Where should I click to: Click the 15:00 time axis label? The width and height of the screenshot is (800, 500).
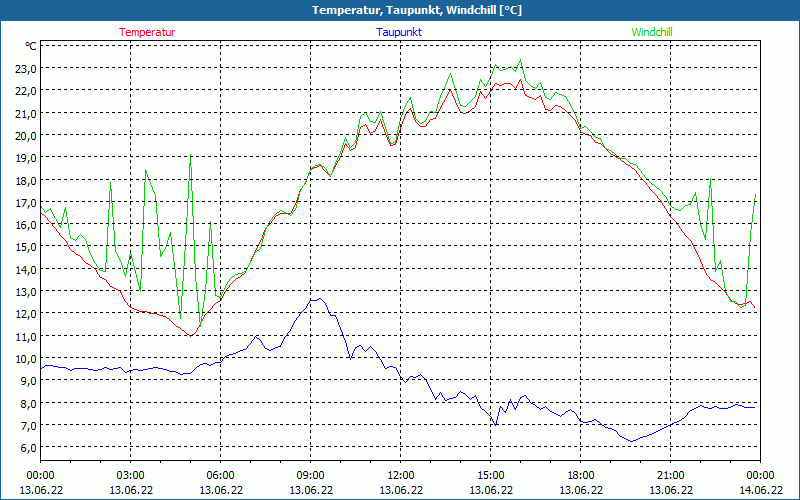[x=491, y=476]
